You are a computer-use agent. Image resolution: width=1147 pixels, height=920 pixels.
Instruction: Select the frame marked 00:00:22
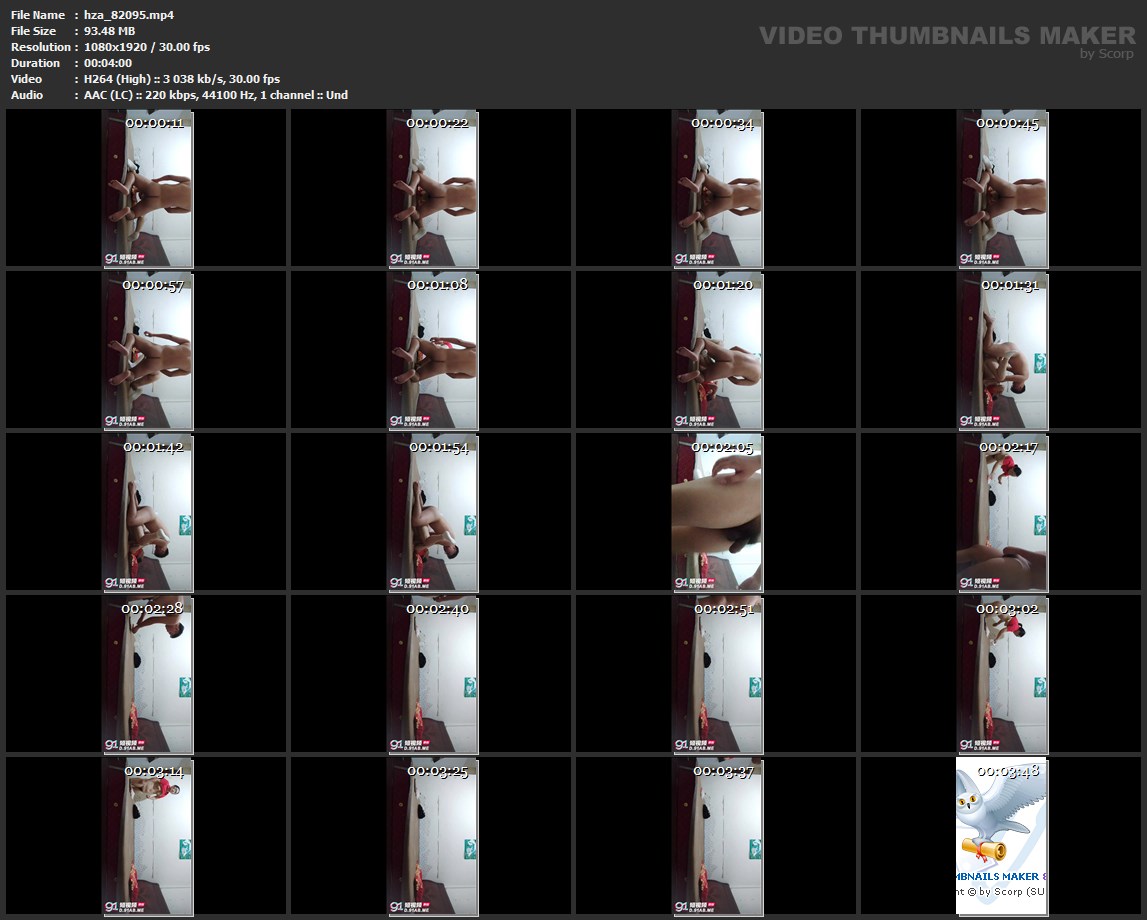pos(432,189)
